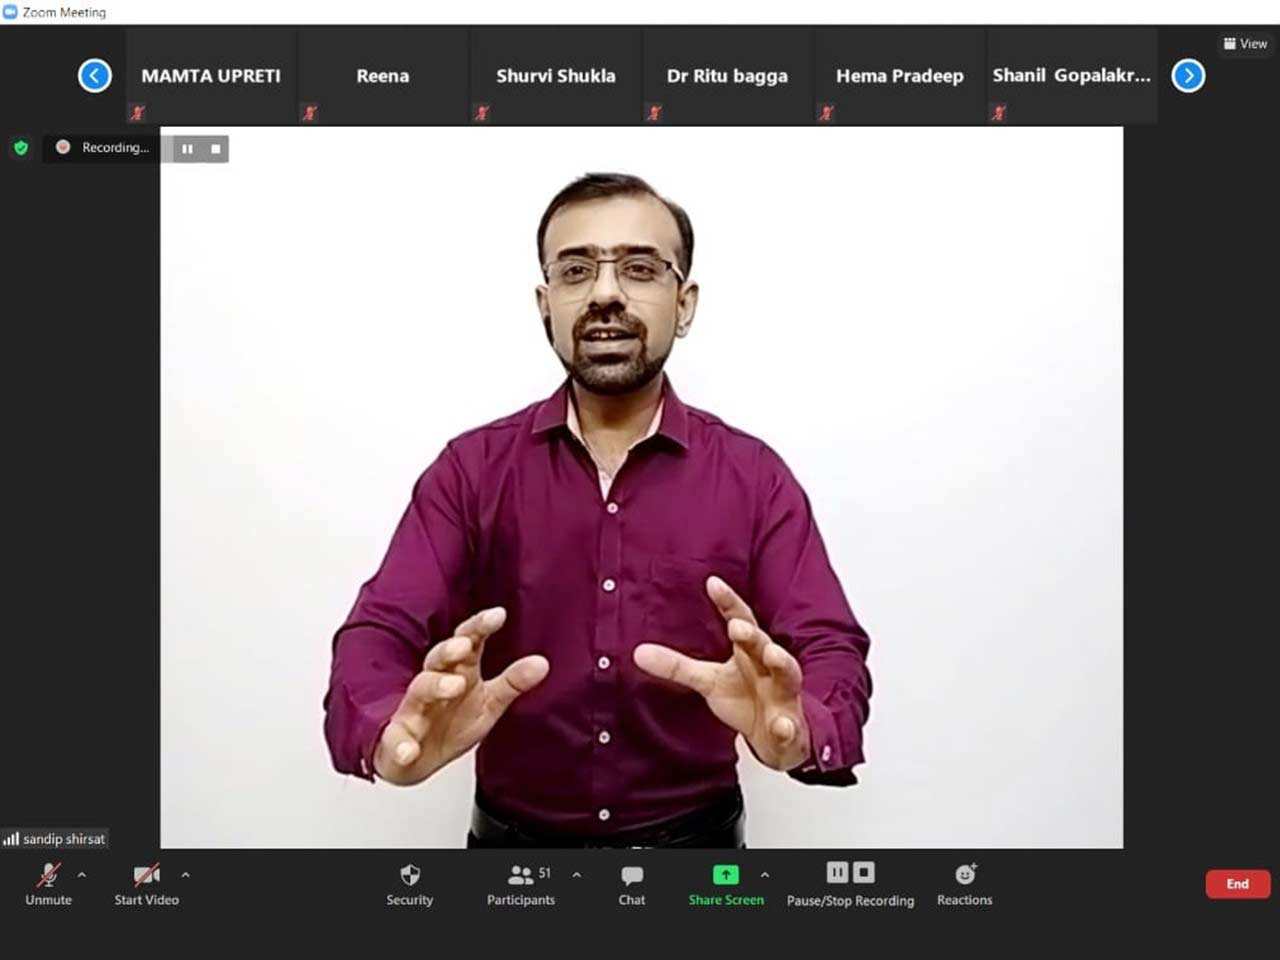
Task: End the meeting
Action: coord(1237,884)
